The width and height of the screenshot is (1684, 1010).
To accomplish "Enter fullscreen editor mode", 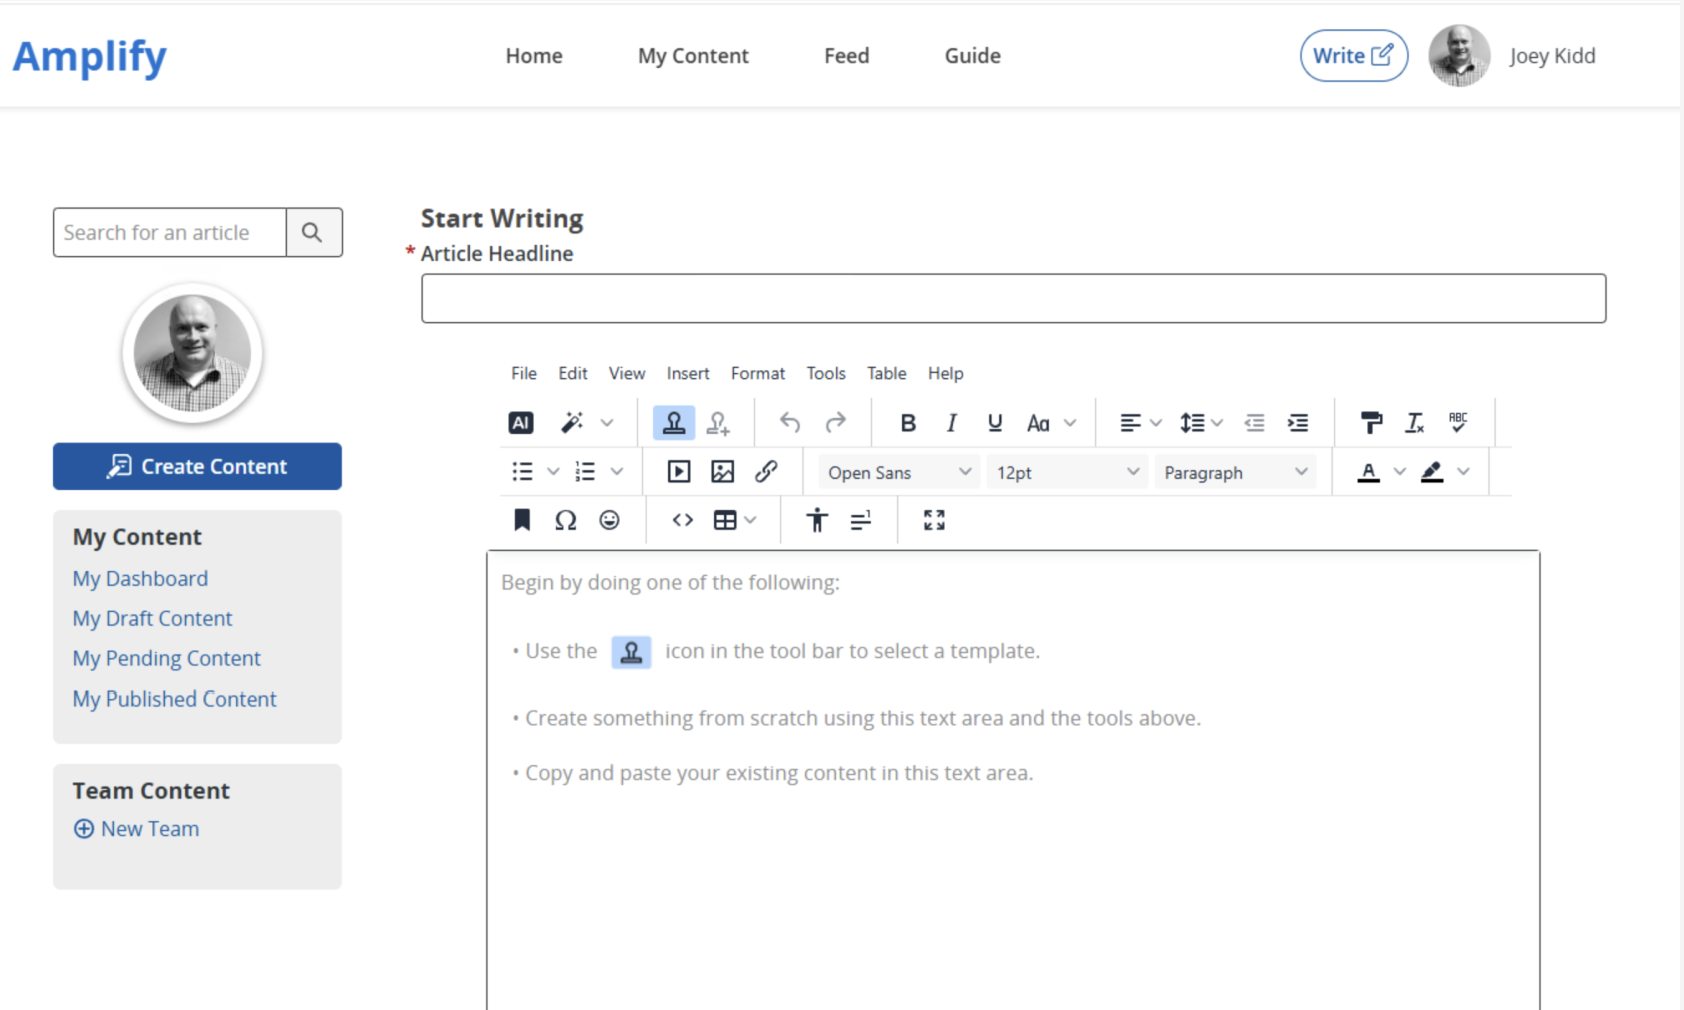I will [x=934, y=520].
